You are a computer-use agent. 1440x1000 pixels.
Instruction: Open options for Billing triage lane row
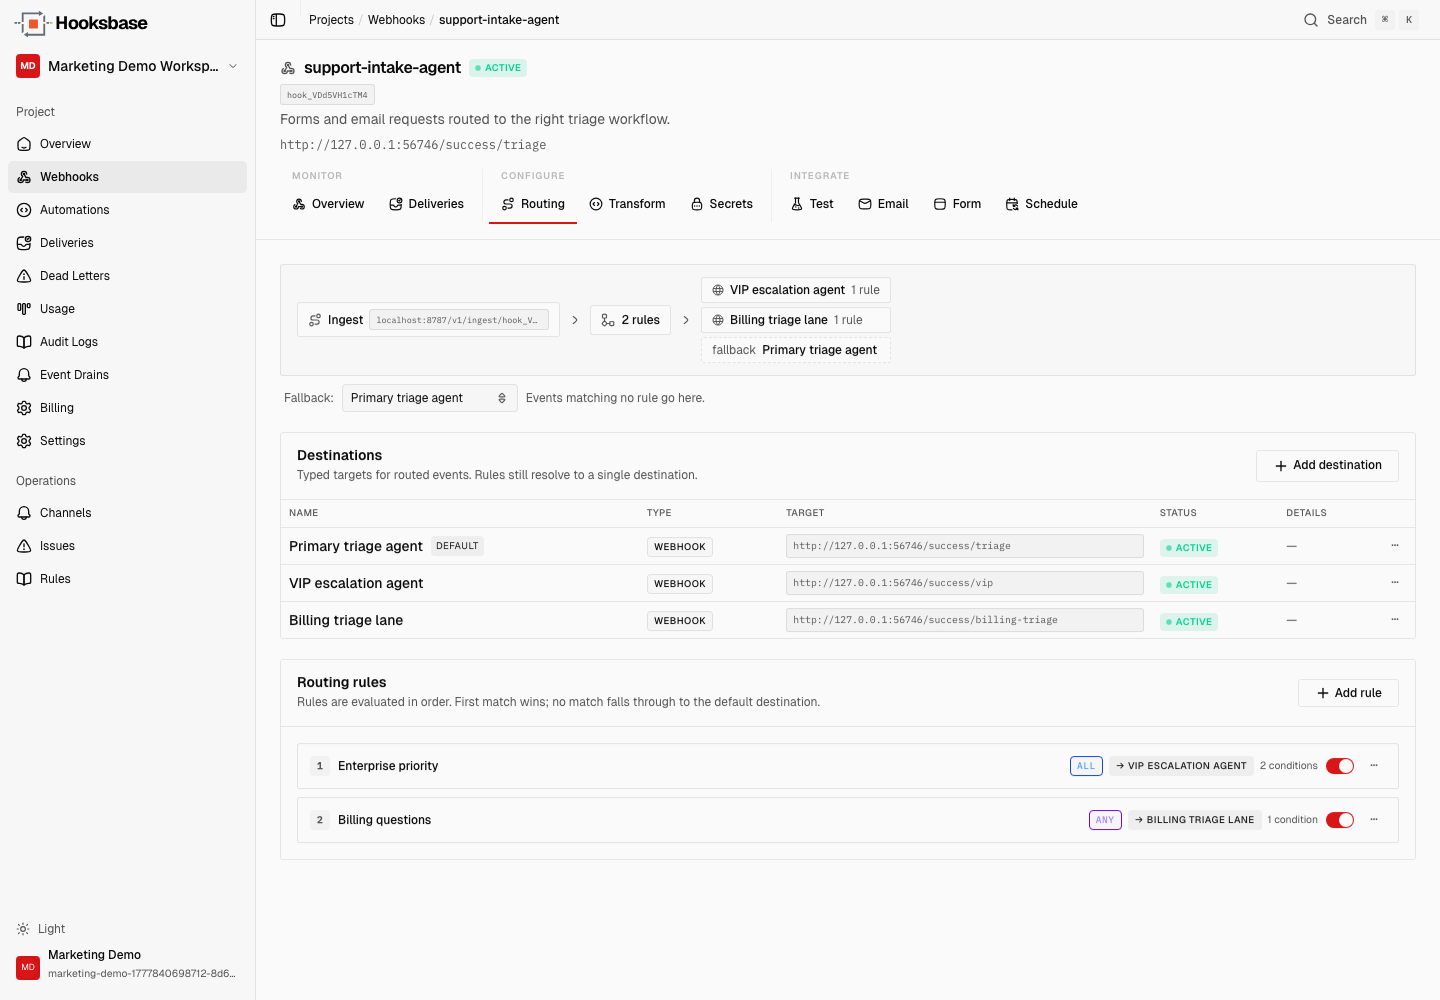(1395, 620)
